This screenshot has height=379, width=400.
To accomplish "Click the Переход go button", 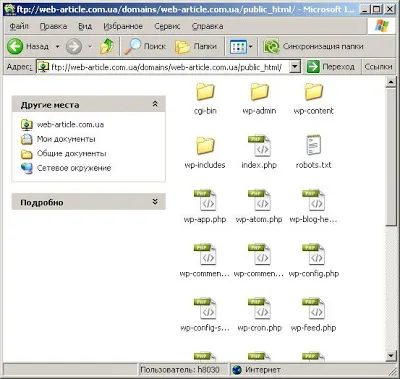I will click(331, 67).
